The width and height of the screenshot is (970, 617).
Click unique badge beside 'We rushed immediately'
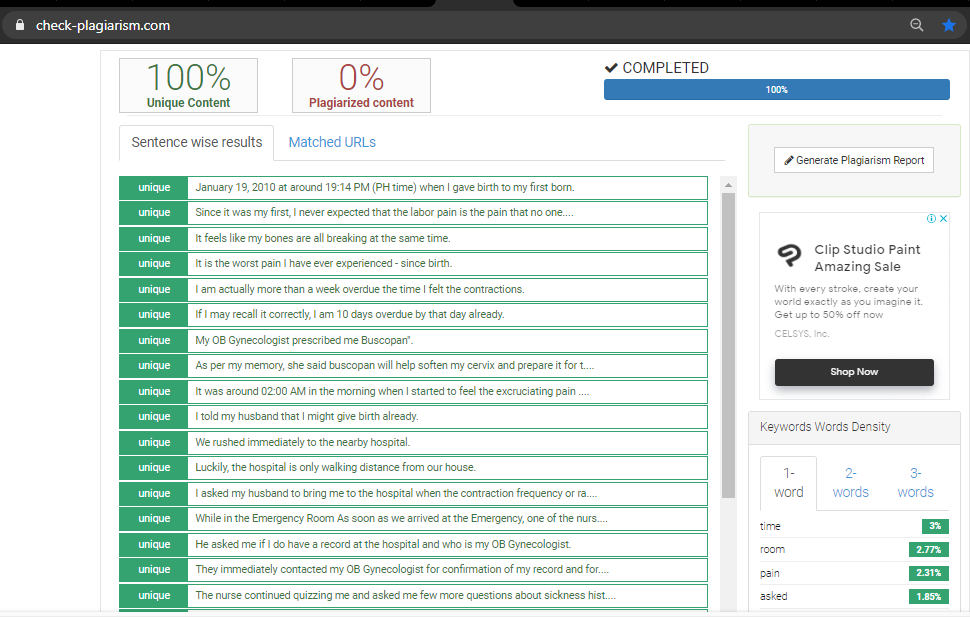point(154,442)
